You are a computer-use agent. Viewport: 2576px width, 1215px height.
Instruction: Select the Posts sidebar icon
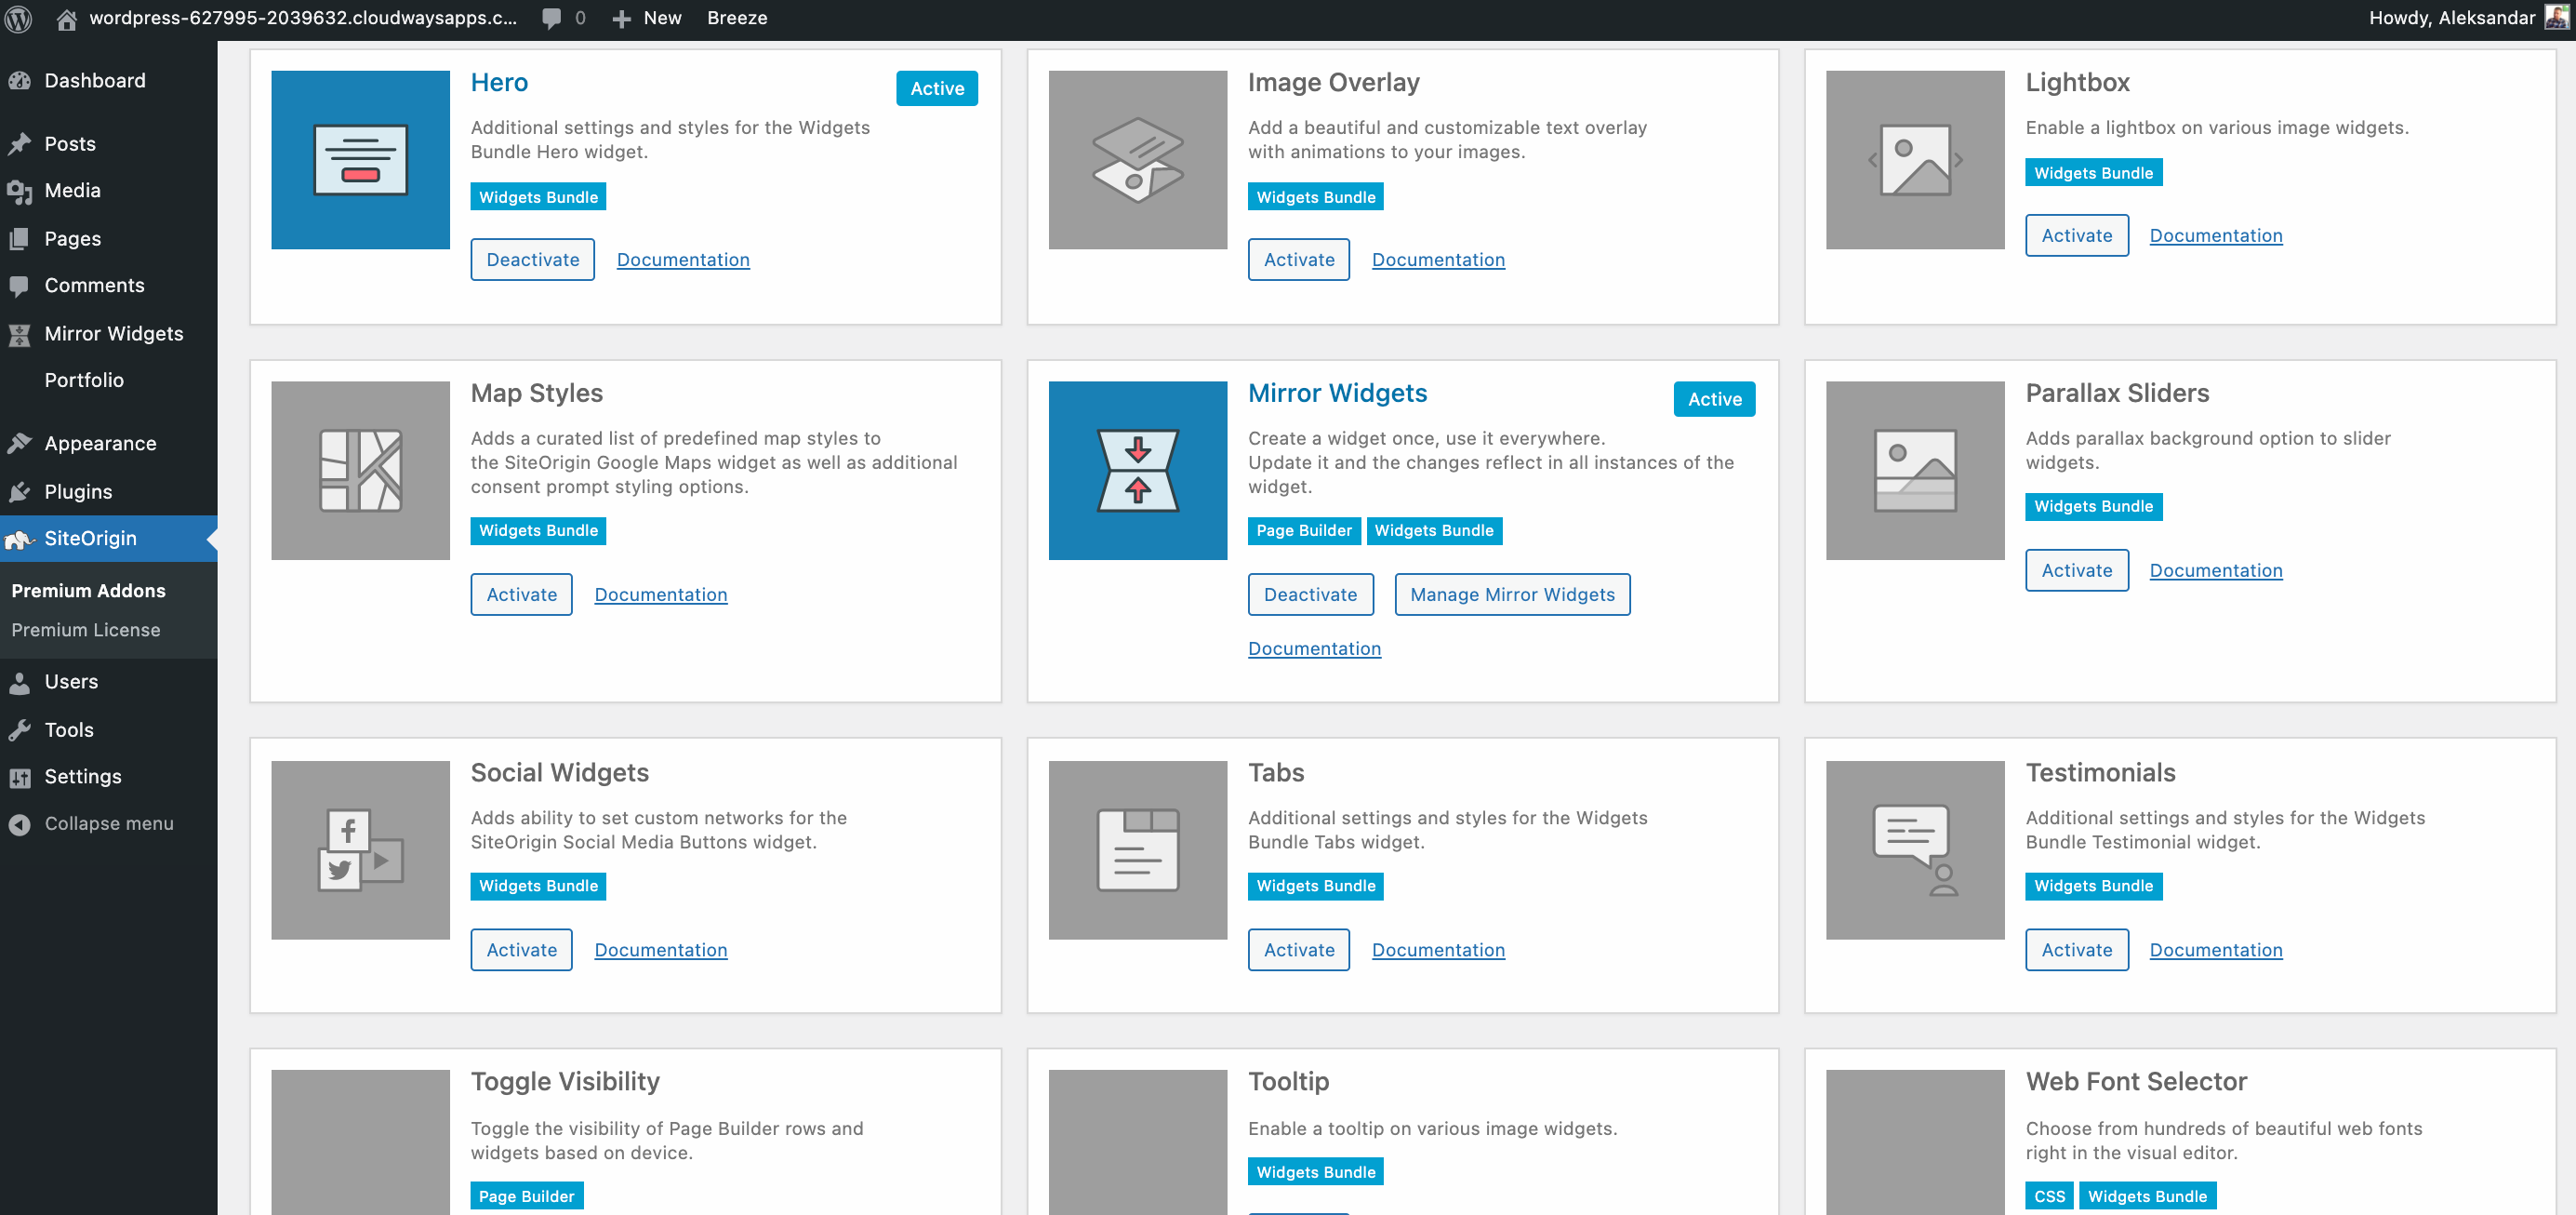pos(21,143)
